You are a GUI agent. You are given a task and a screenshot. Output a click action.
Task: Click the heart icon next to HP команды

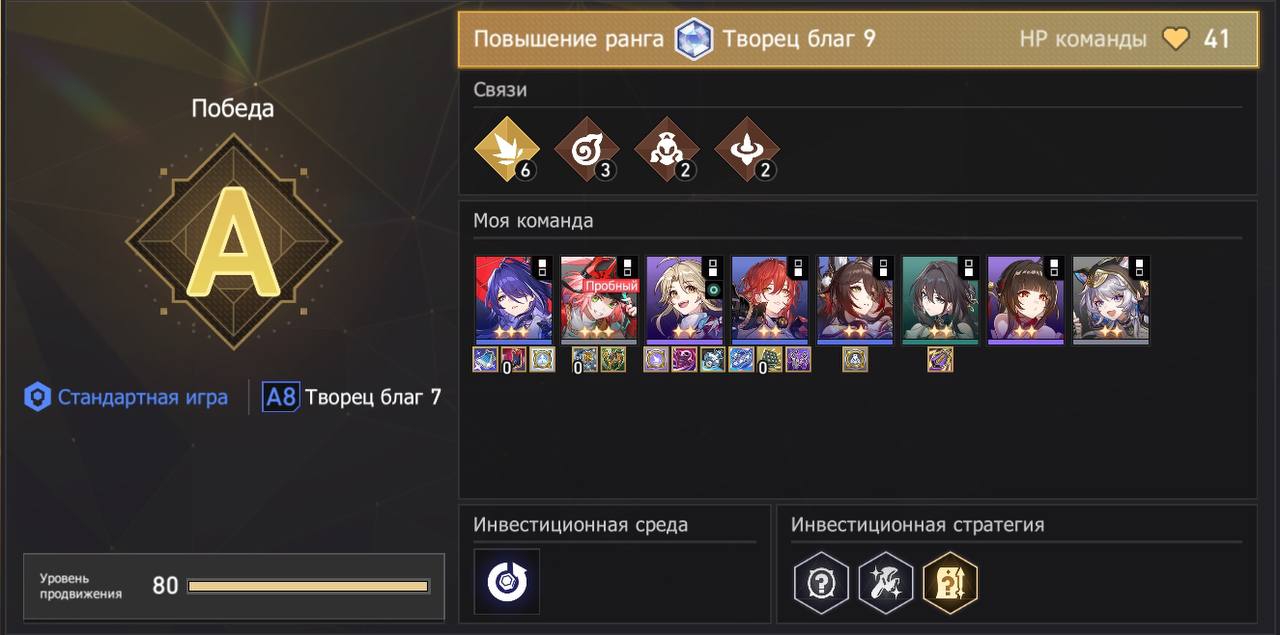[1176, 39]
